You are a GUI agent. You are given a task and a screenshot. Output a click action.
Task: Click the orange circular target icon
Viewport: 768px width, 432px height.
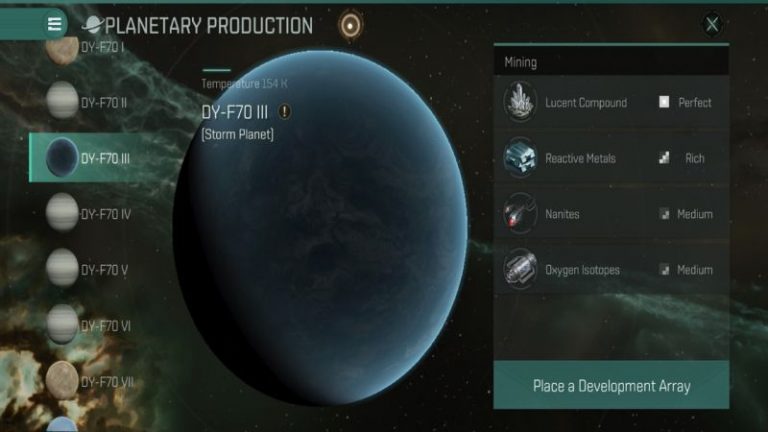350,25
